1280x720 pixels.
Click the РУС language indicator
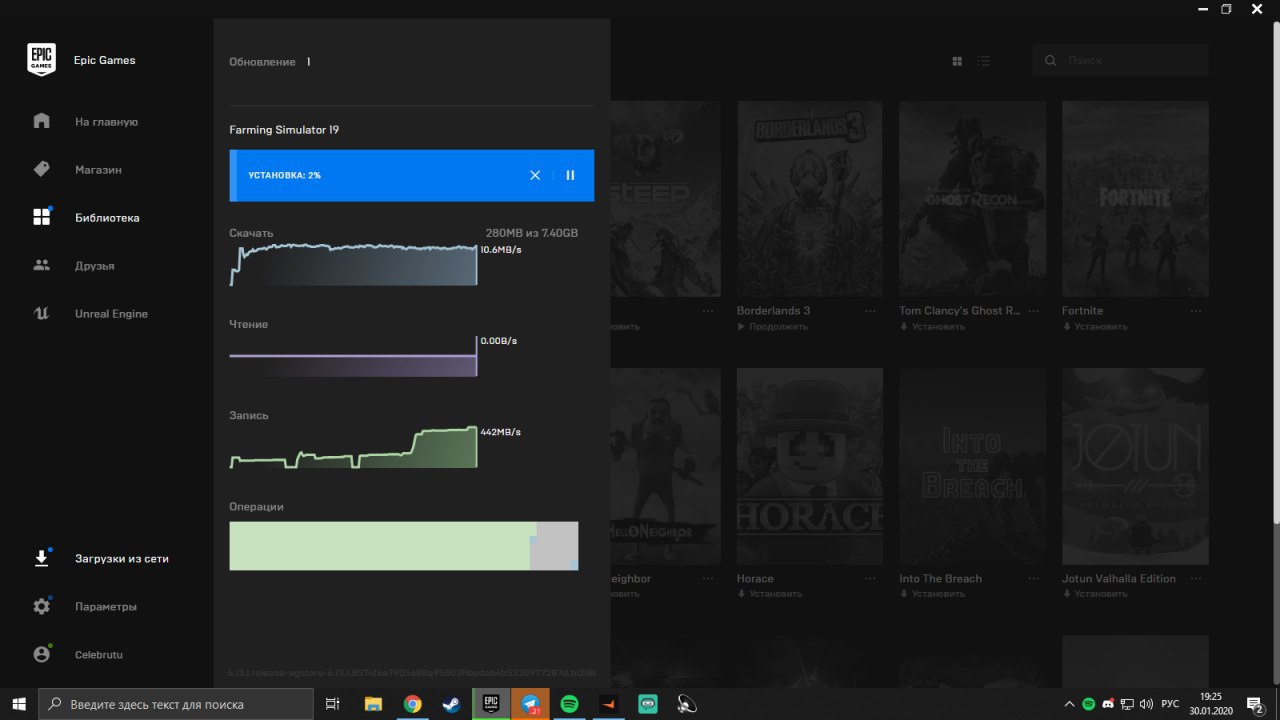(x=1168, y=704)
